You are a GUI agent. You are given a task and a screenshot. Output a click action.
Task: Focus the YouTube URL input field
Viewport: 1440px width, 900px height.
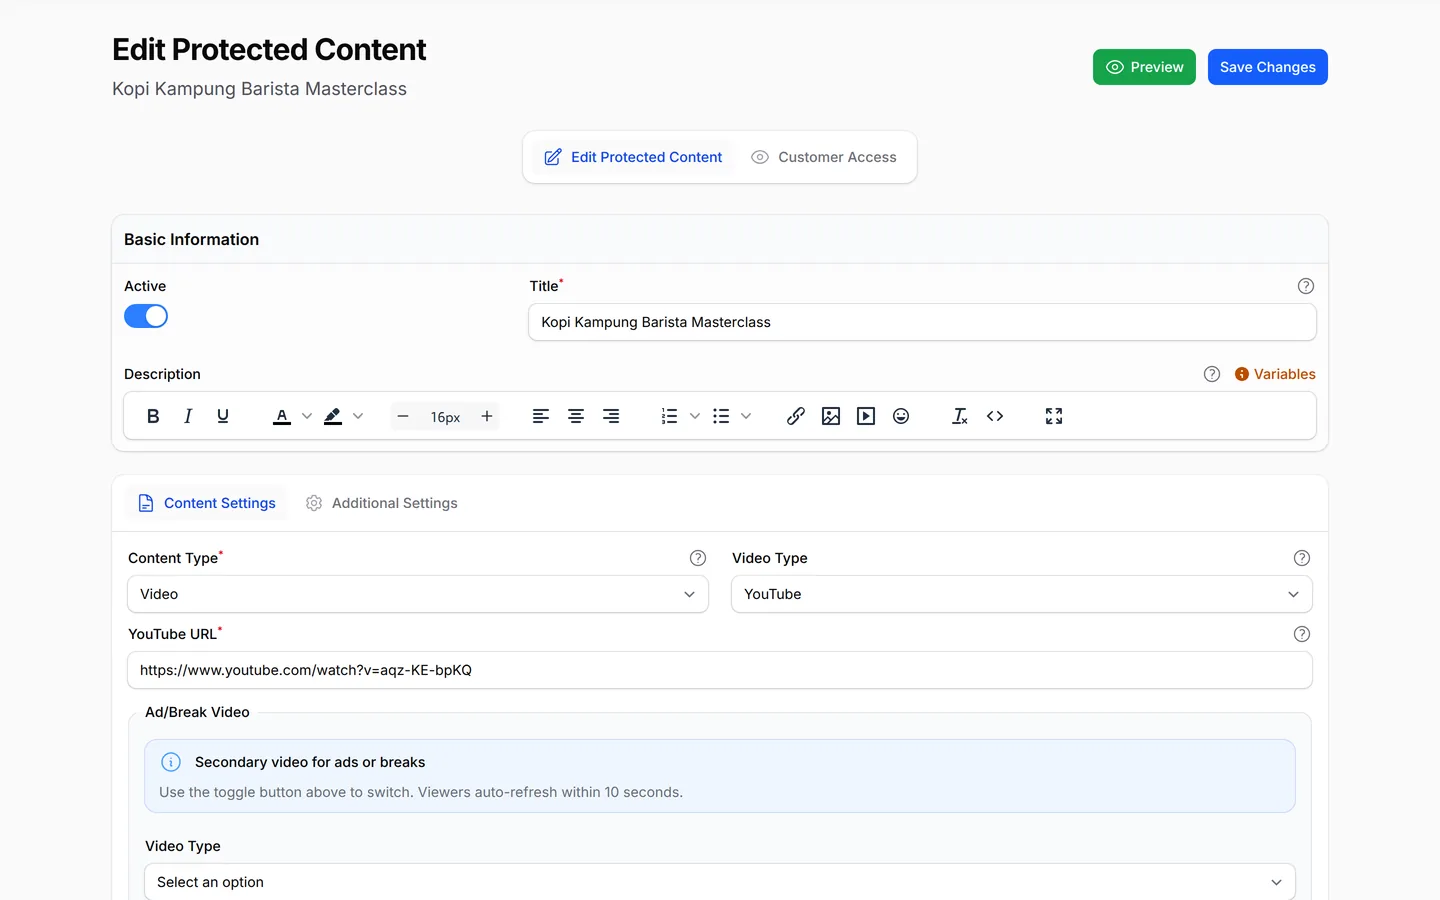click(x=720, y=670)
